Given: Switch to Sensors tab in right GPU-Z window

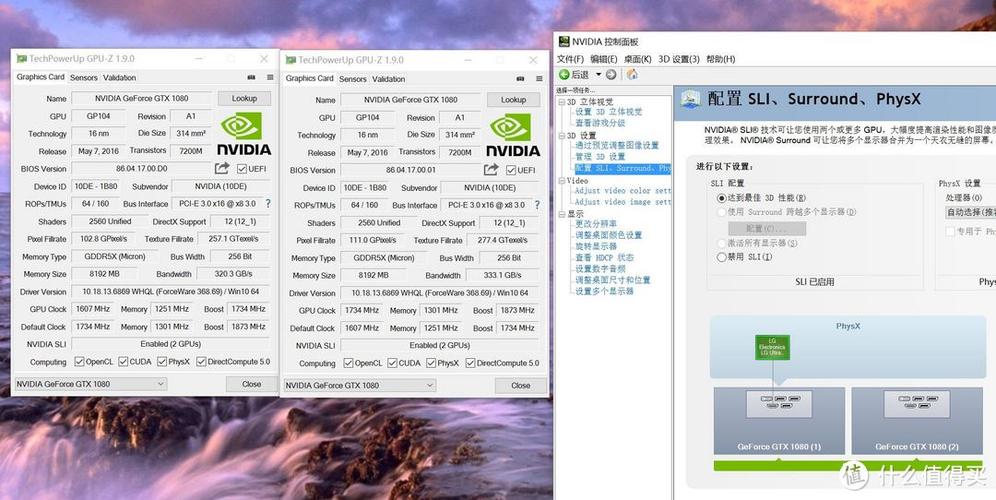Looking at the screenshot, I should [x=353, y=79].
